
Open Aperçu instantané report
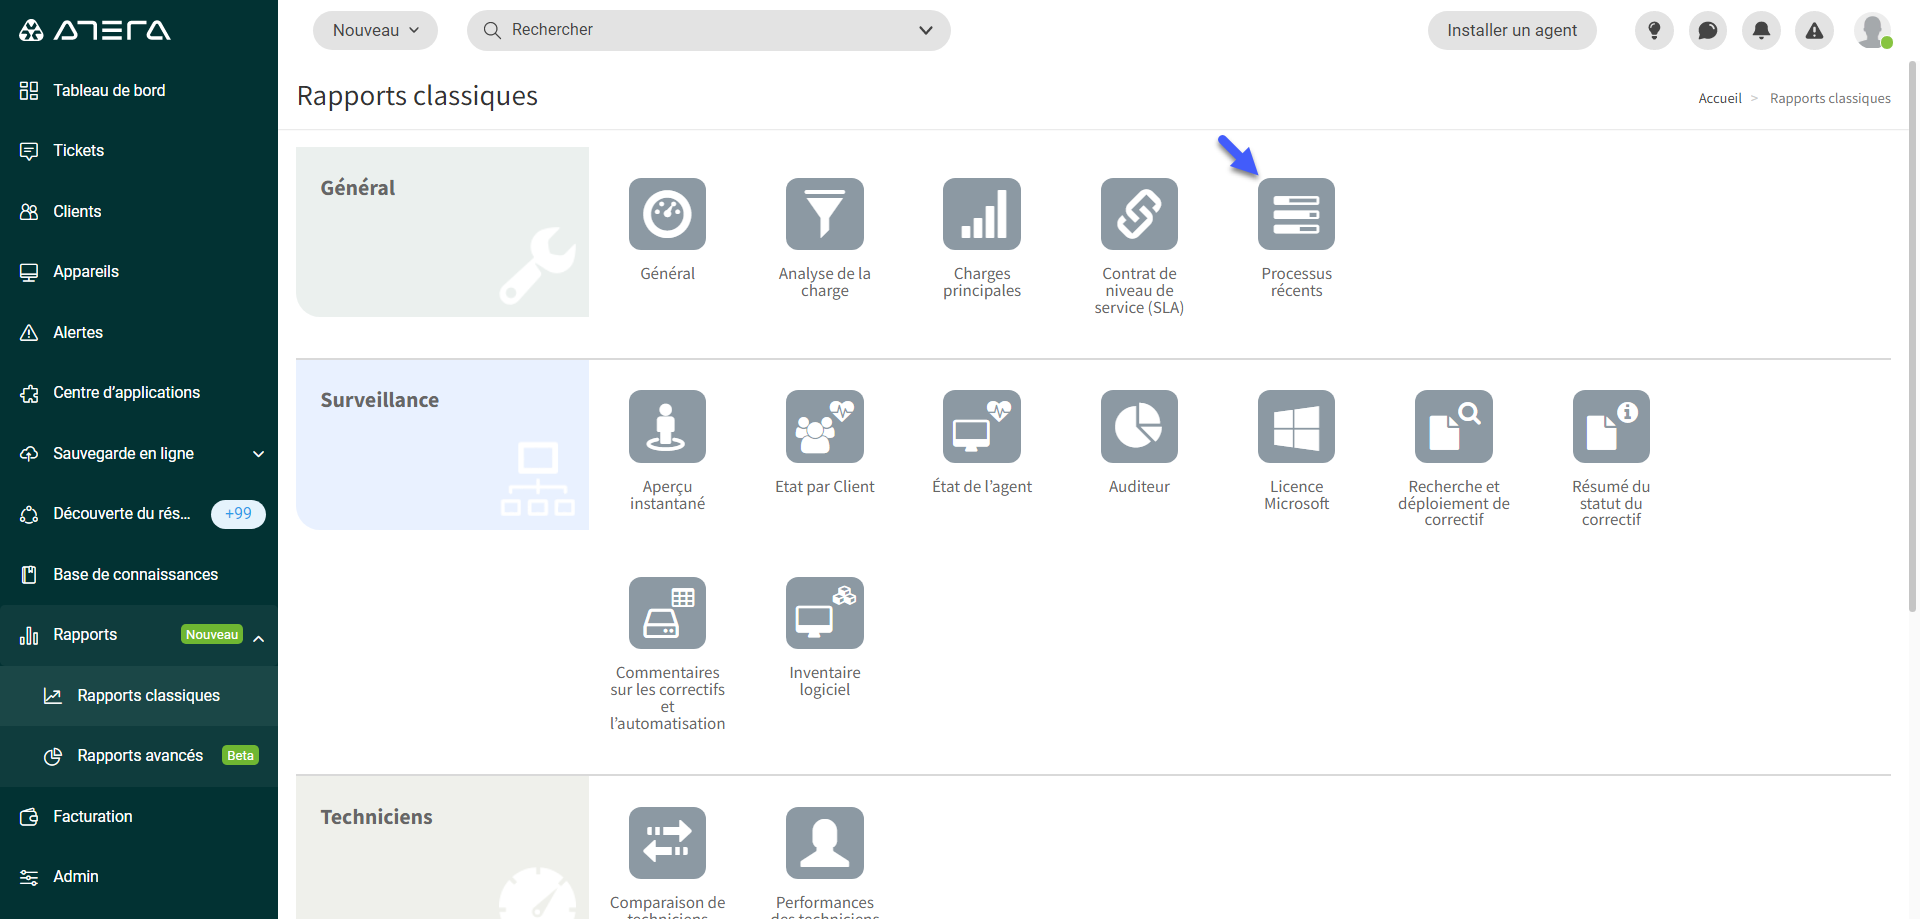coord(667,426)
